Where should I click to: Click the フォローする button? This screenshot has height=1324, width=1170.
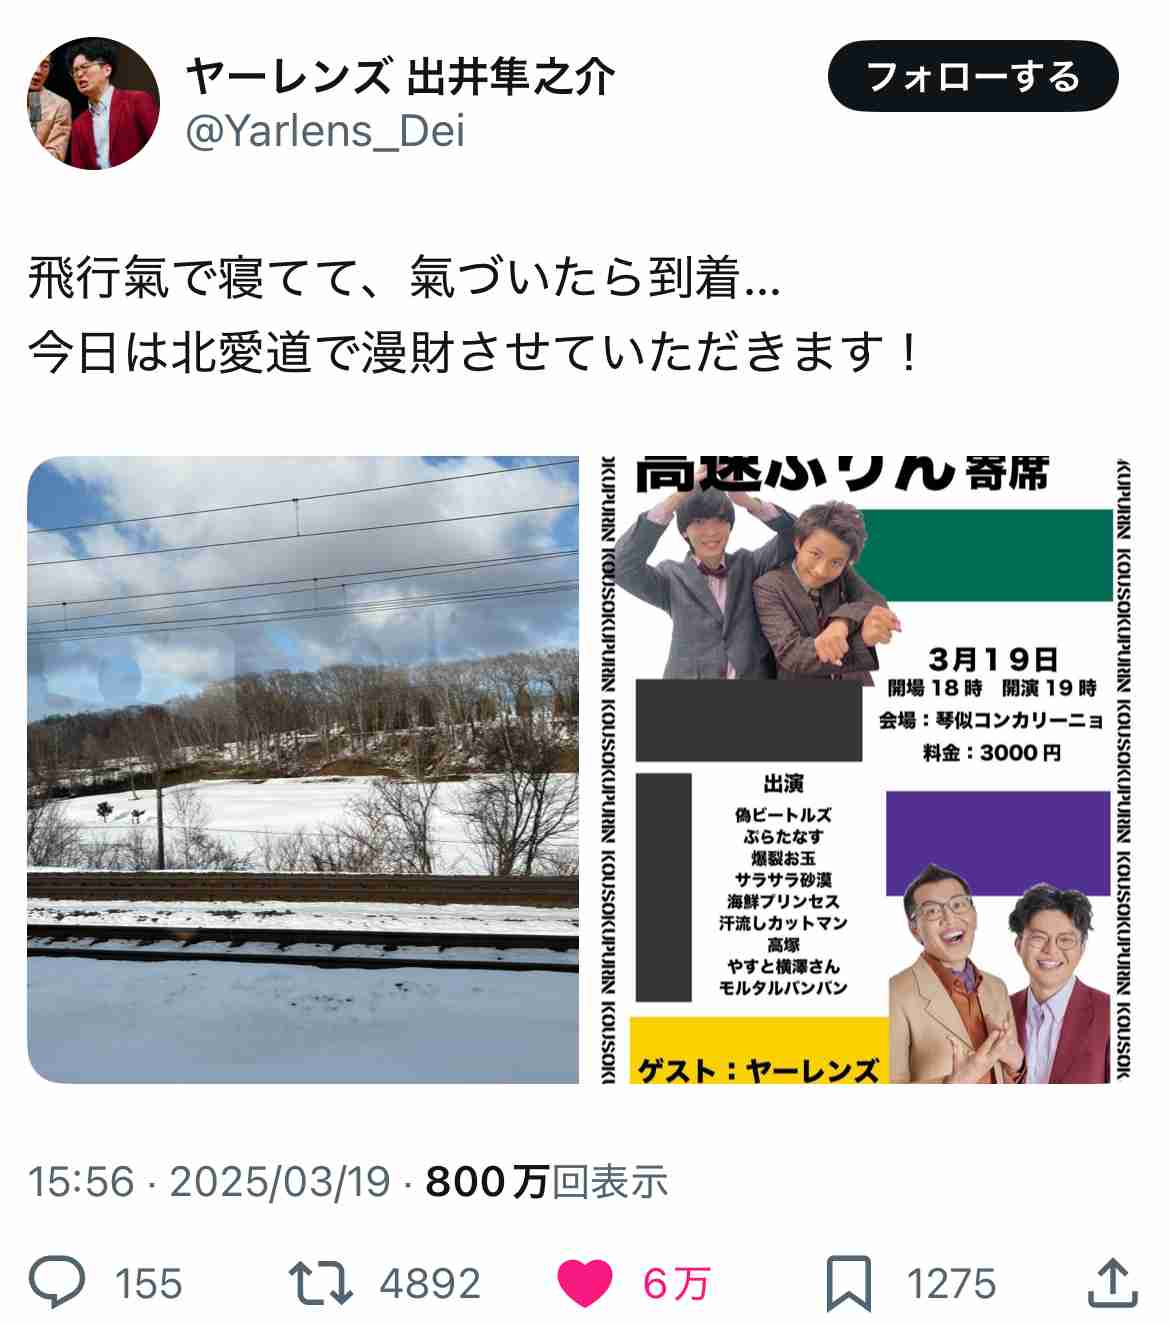[973, 76]
